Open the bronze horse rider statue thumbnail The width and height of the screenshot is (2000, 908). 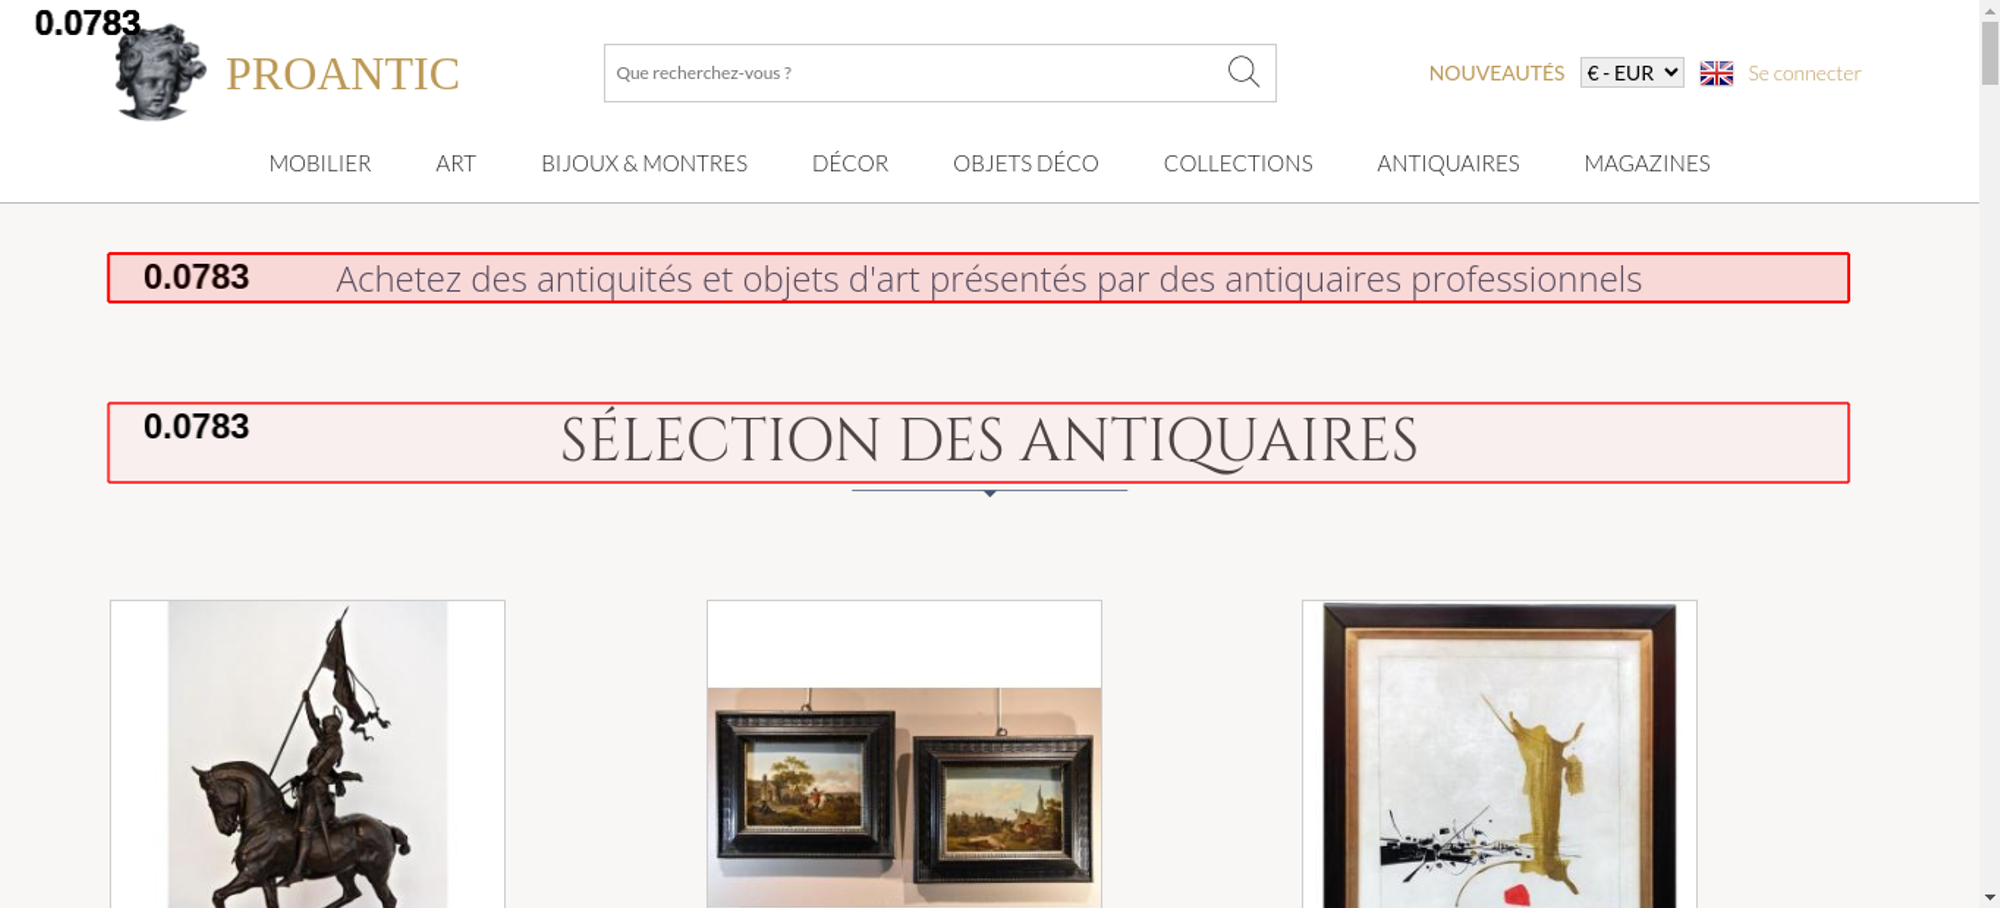(x=308, y=754)
